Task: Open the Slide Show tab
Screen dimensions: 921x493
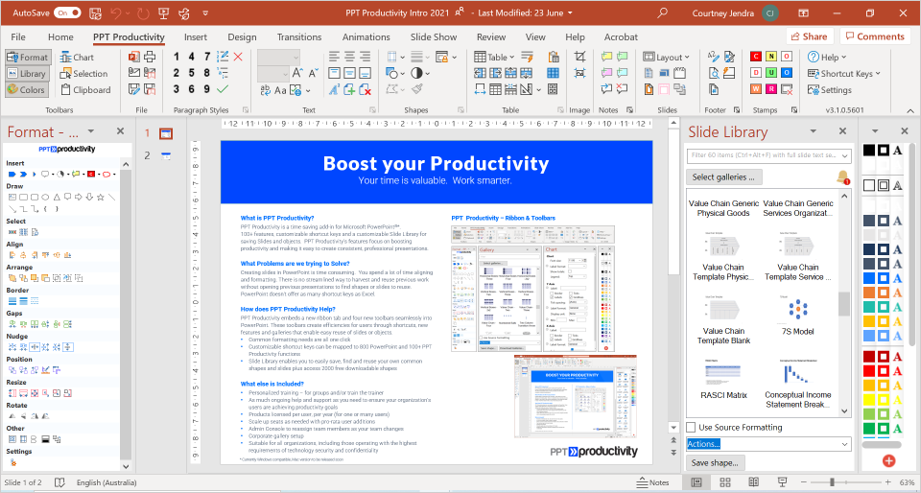Action: click(432, 37)
